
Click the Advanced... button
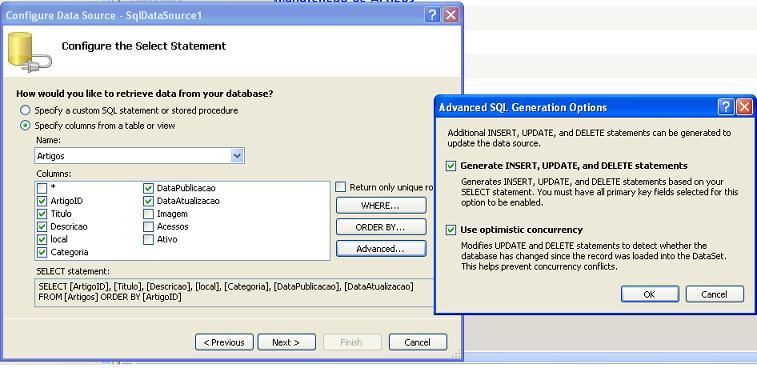click(381, 249)
